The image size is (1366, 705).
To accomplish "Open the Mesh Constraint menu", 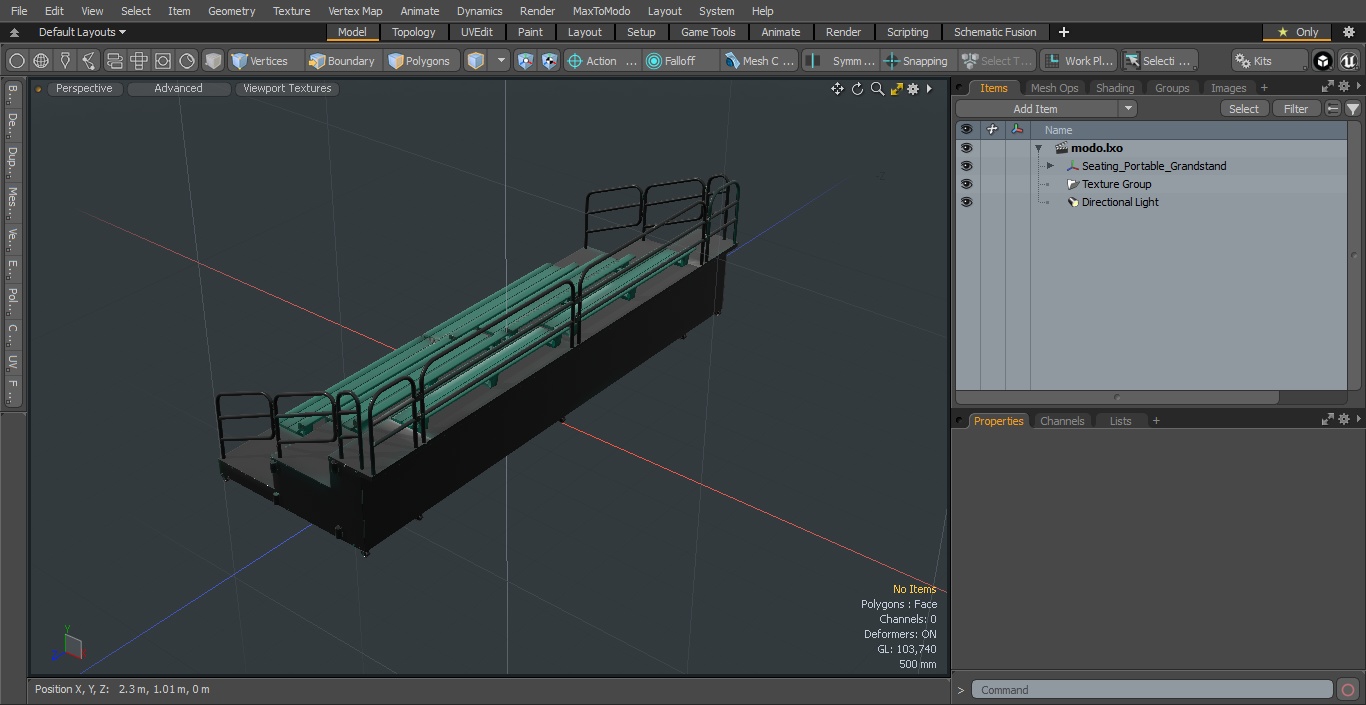I will (x=760, y=61).
